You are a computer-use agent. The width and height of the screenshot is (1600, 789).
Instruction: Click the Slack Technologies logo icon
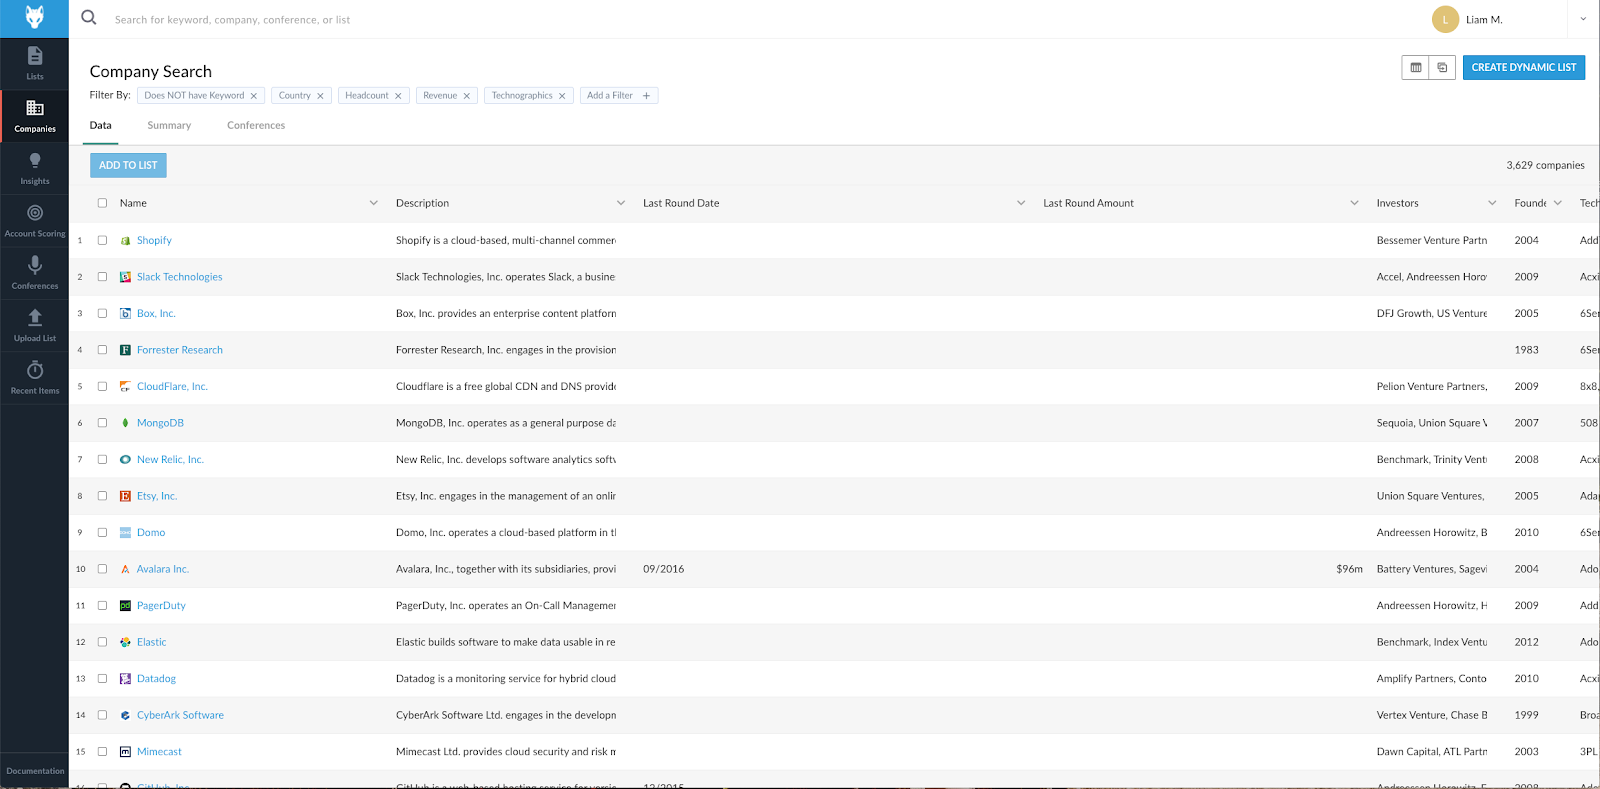coord(125,277)
